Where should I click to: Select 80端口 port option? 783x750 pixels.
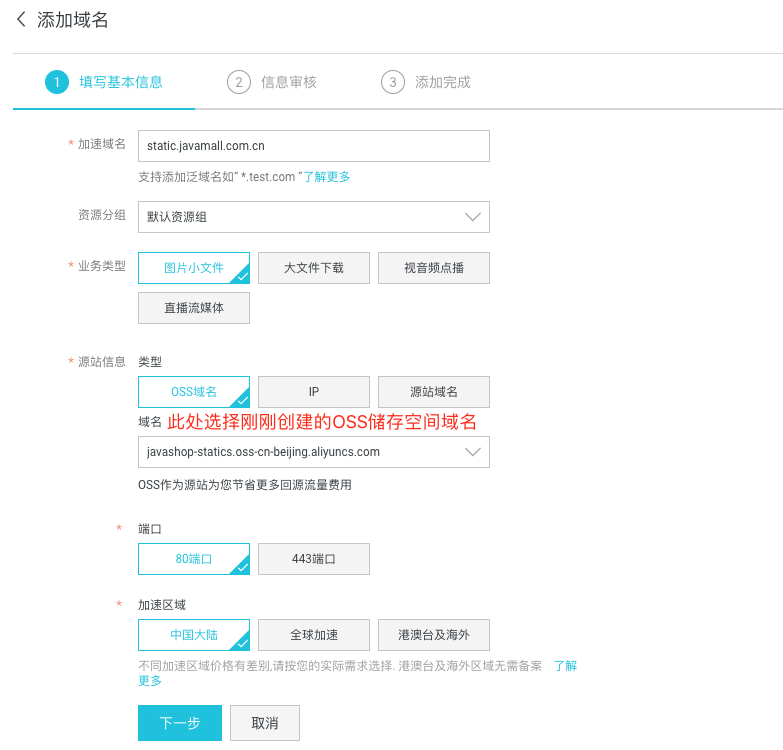click(x=194, y=559)
